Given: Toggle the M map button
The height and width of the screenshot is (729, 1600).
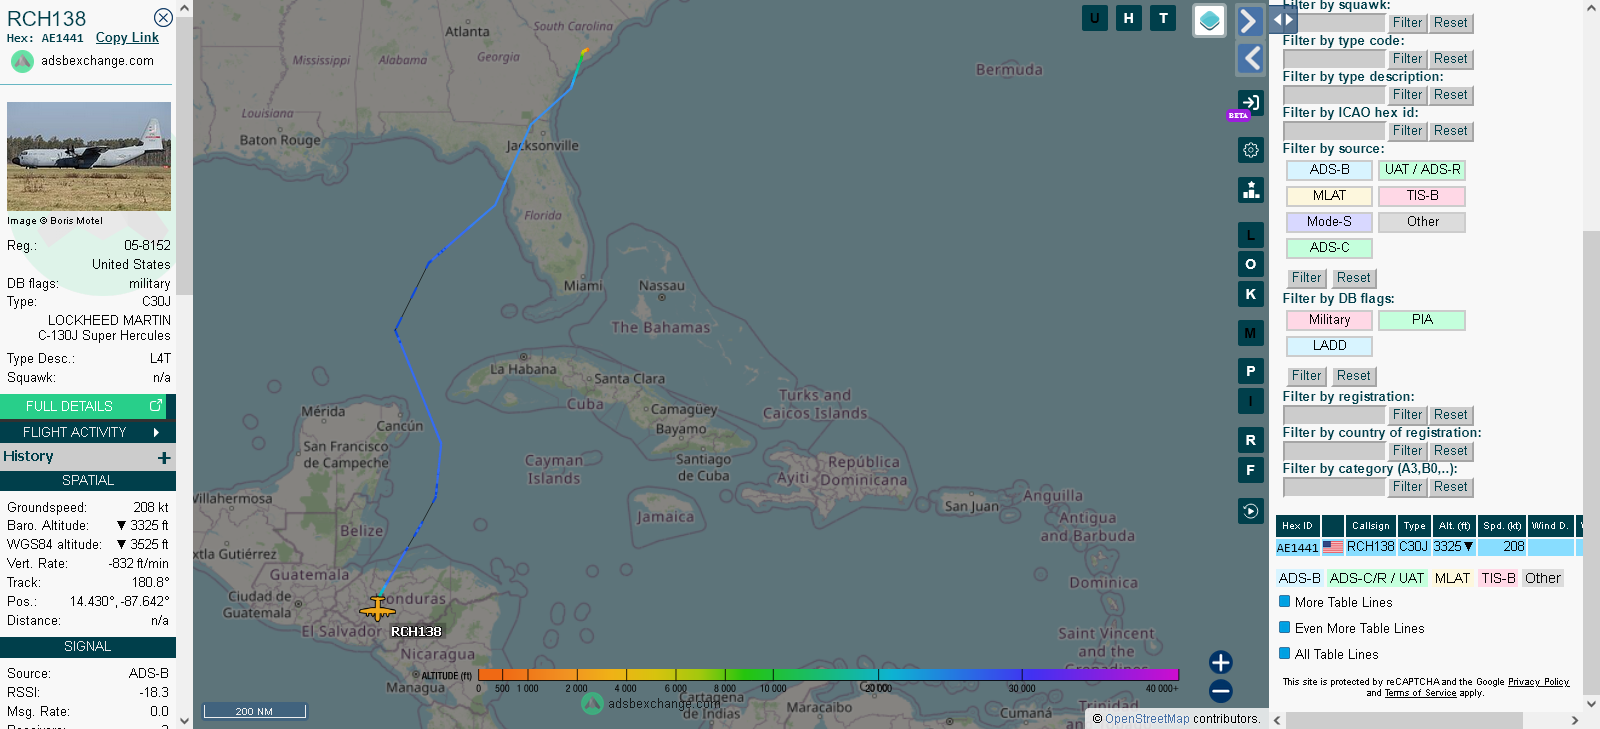Looking at the screenshot, I should click(1250, 333).
